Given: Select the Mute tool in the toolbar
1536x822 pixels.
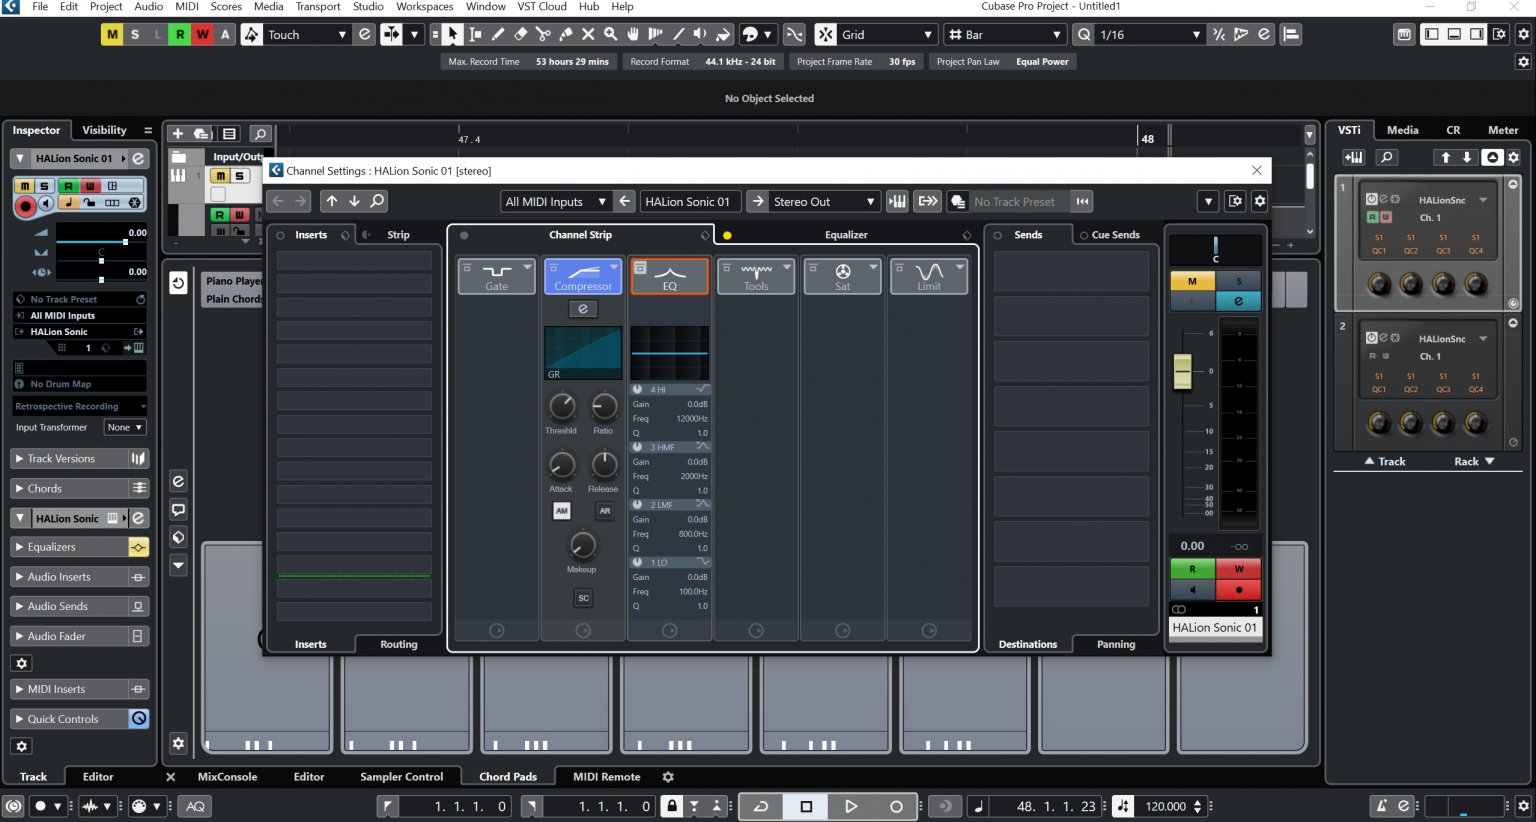Looking at the screenshot, I should coord(590,34).
